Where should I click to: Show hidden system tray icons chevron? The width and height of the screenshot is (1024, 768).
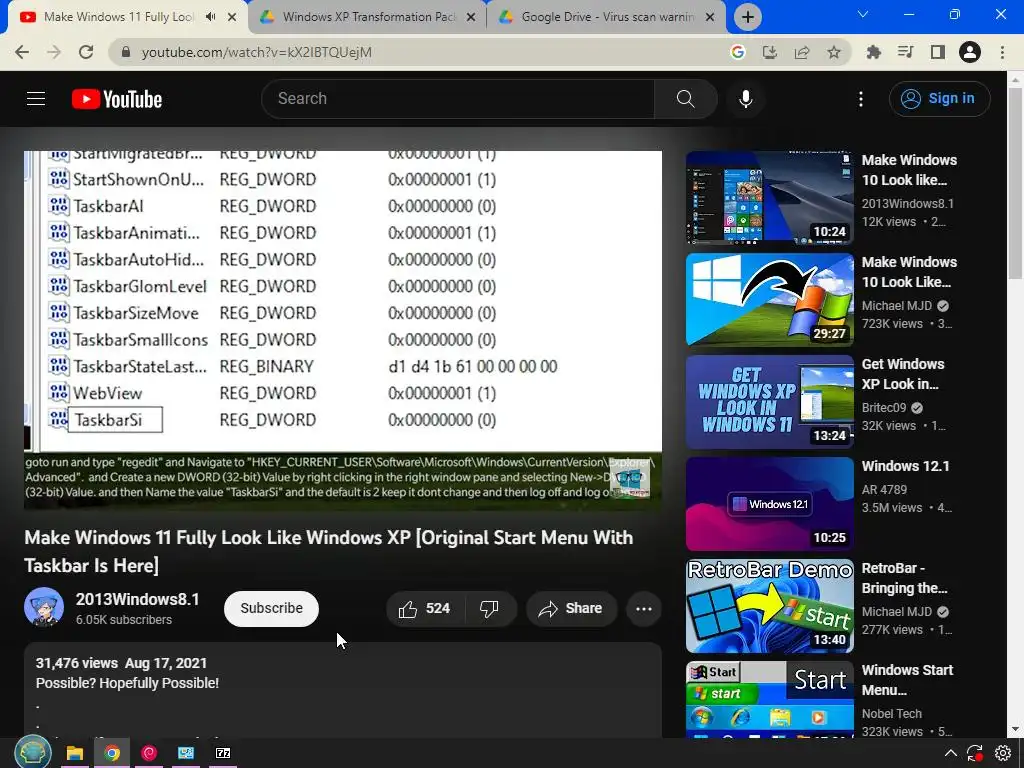tap(951, 753)
